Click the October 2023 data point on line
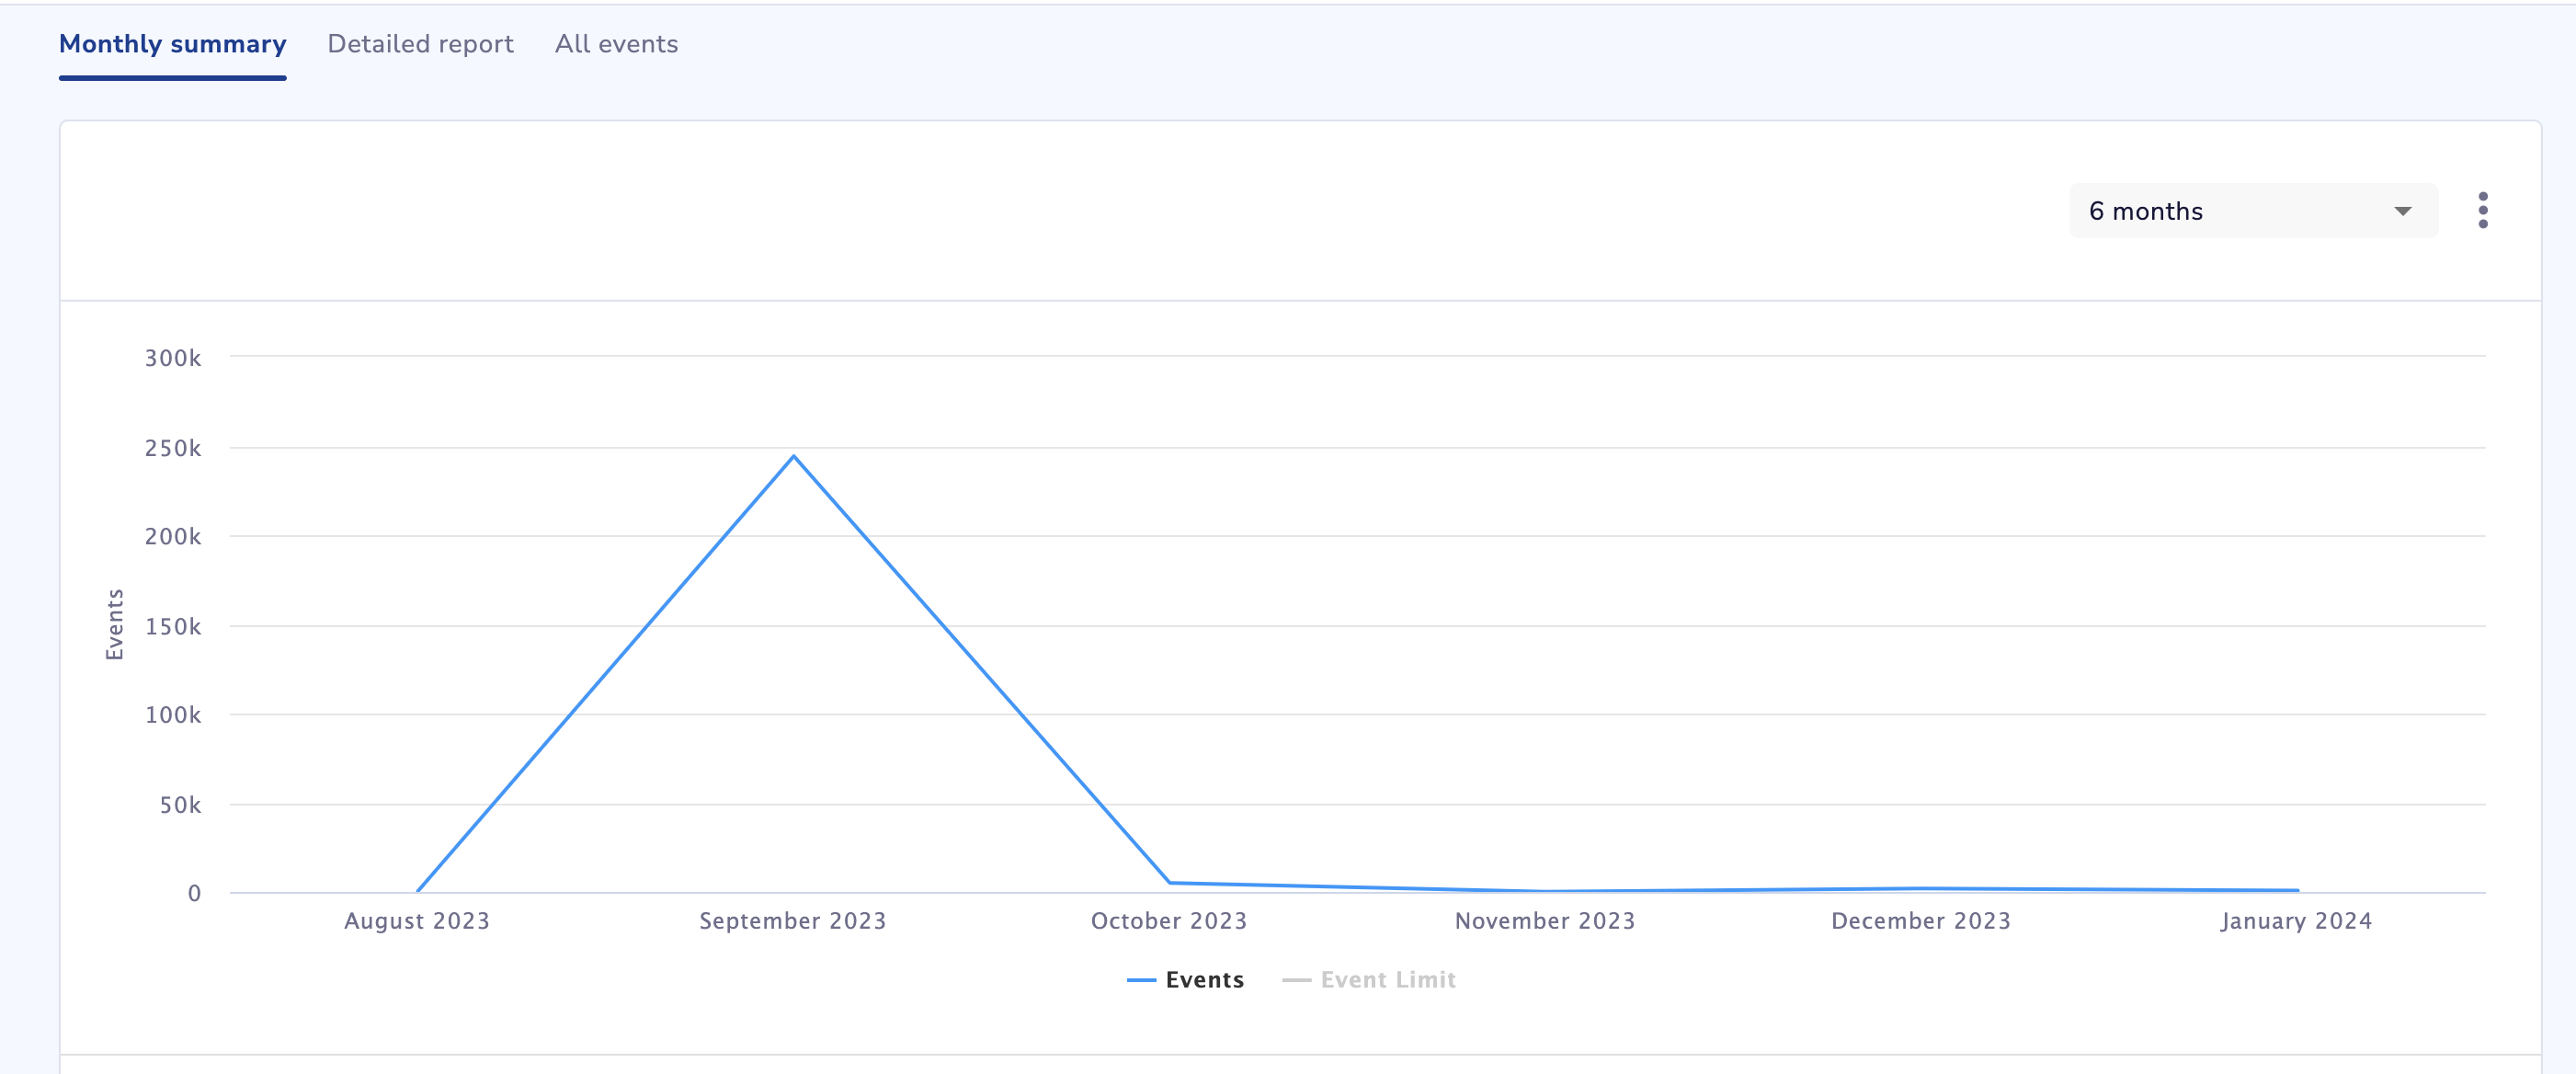The width and height of the screenshot is (2576, 1074). pyautogui.click(x=1169, y=883)
